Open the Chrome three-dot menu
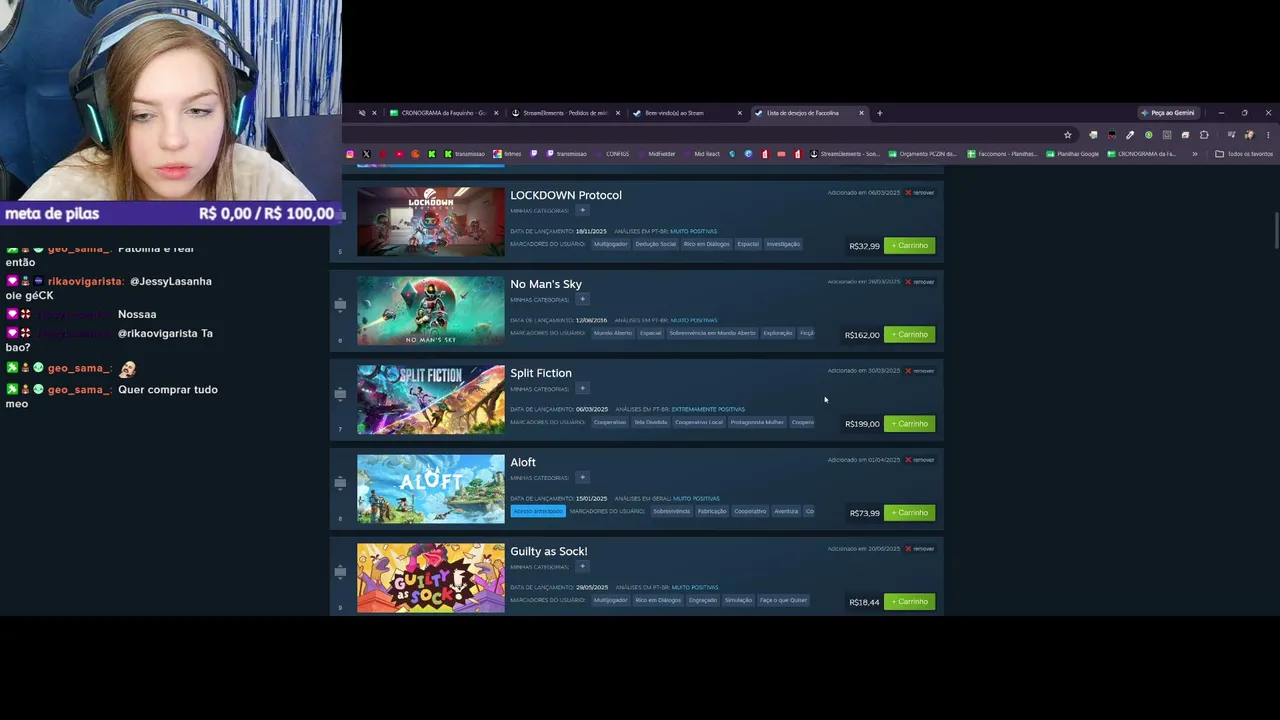The image size is (1280, 720). pos(1268,135)
